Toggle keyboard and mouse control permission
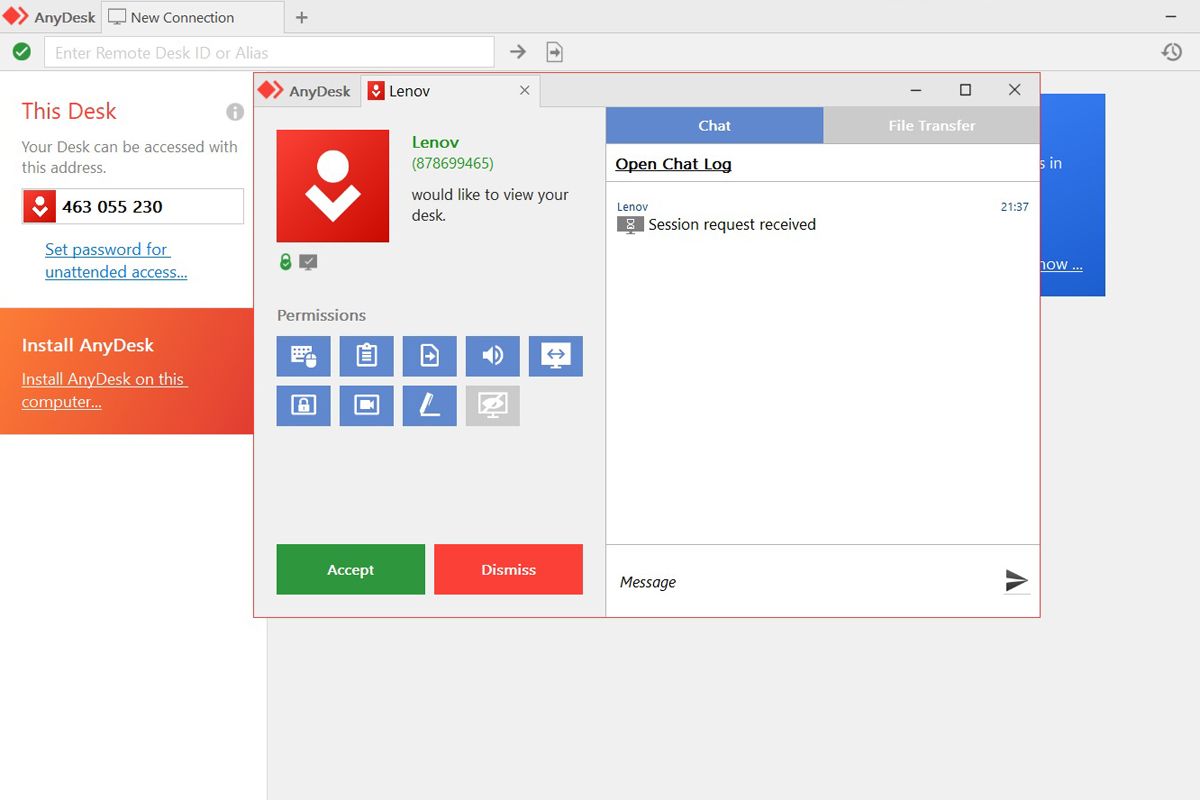Viewport: 1200px width, 800px height. 303,356
